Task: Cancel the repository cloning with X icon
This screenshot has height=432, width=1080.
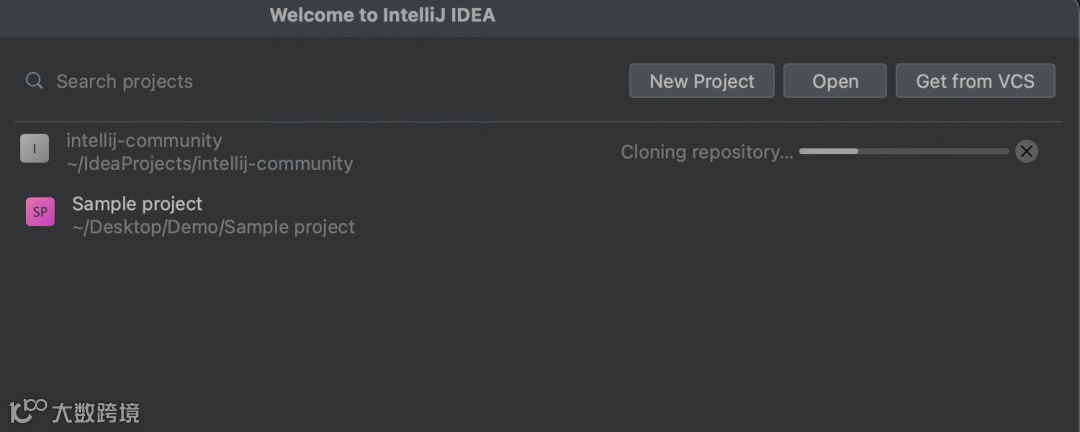Action: 1026,152
